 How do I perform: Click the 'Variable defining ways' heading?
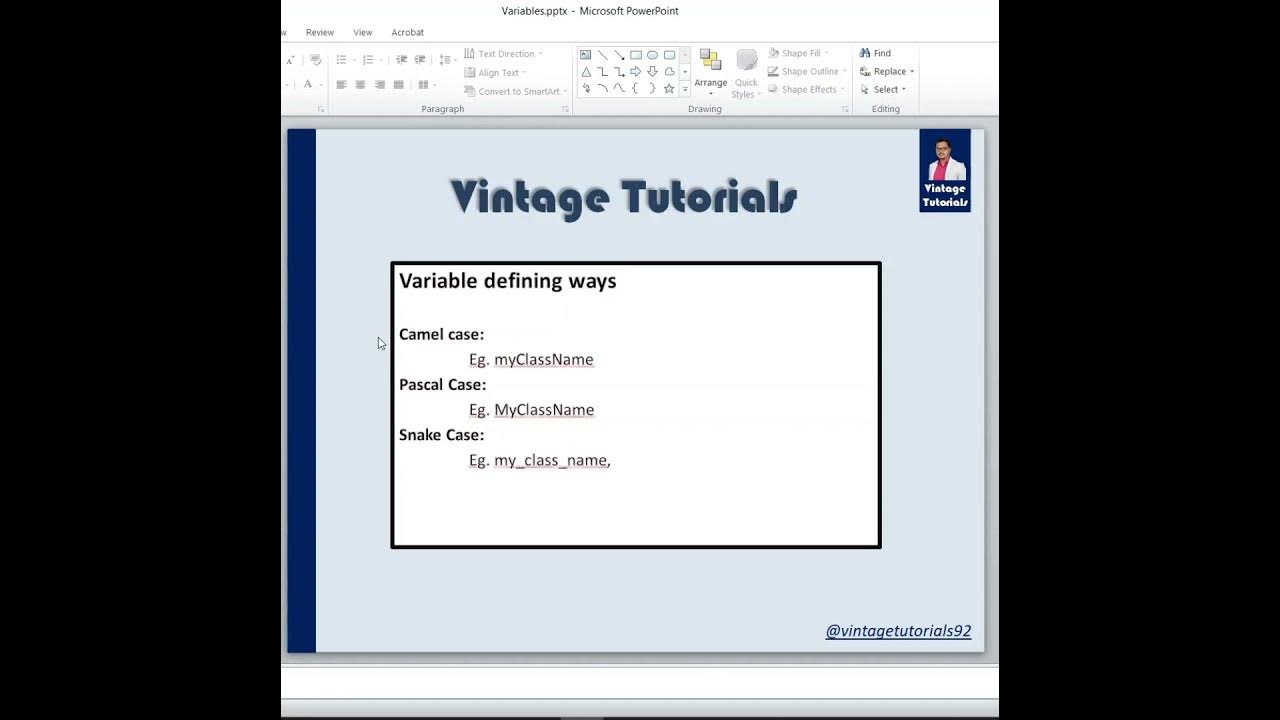click(x=508, y=281)
